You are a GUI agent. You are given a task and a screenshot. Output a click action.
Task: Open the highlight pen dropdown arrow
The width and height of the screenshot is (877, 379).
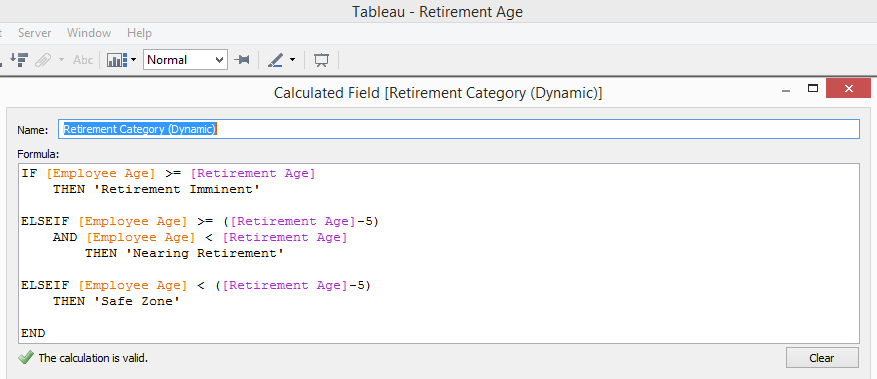(x=292, y=60)
